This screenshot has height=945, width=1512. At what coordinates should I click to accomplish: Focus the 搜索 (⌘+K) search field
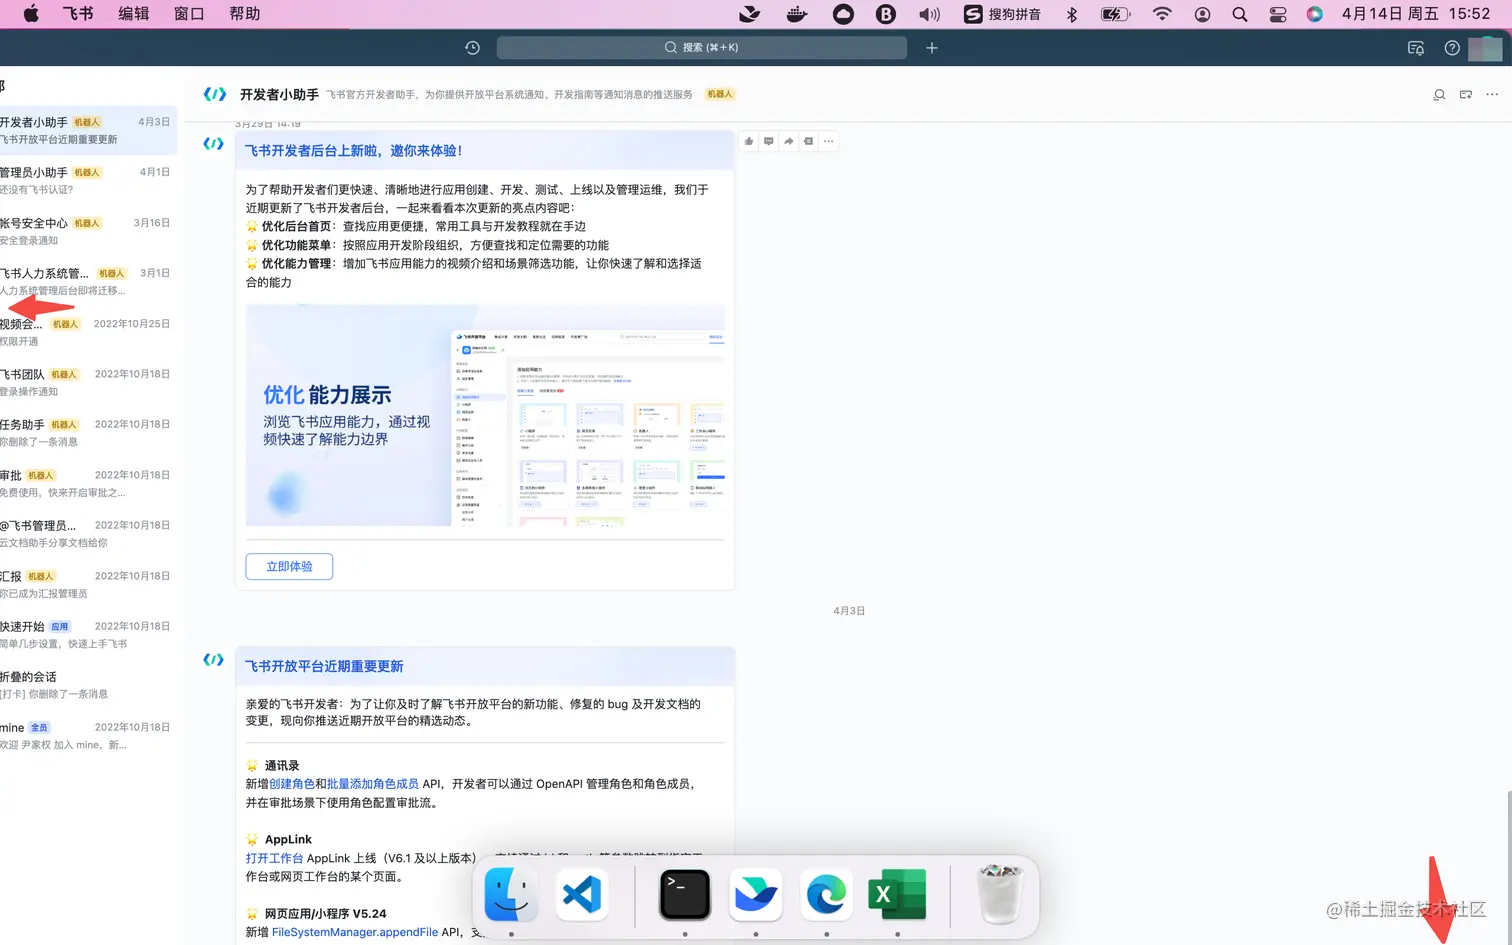[x=702, y=48]
